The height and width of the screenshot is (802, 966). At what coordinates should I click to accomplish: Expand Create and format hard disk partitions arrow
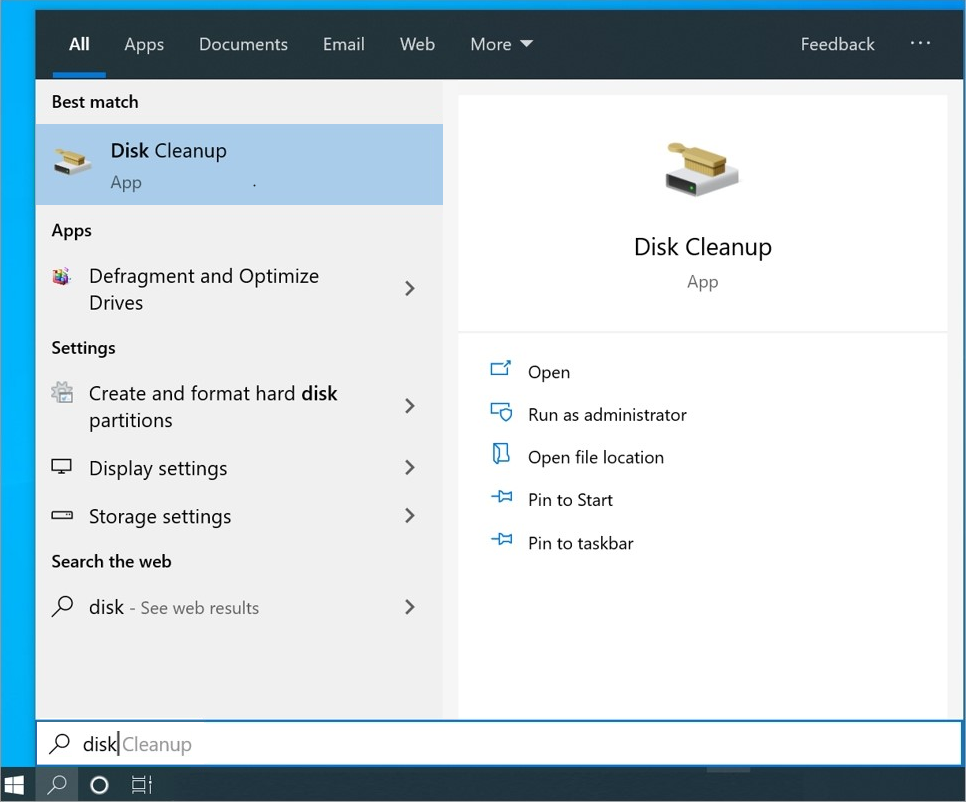[409, 406]
